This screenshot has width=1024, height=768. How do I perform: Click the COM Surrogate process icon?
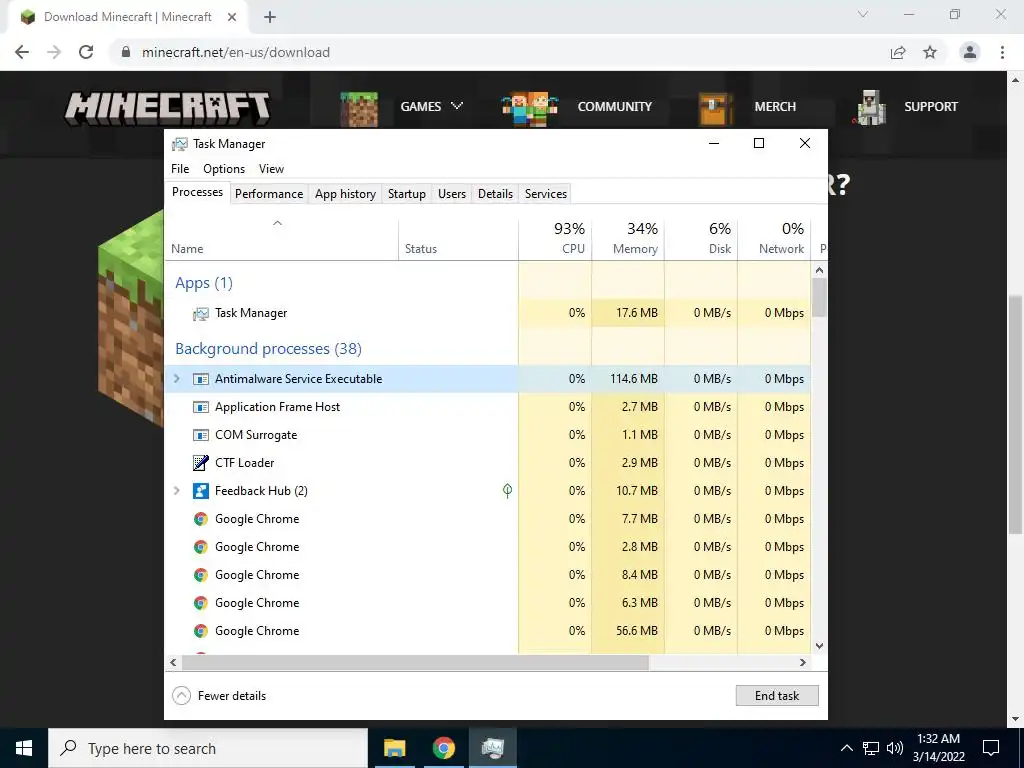tap(200, 436)
